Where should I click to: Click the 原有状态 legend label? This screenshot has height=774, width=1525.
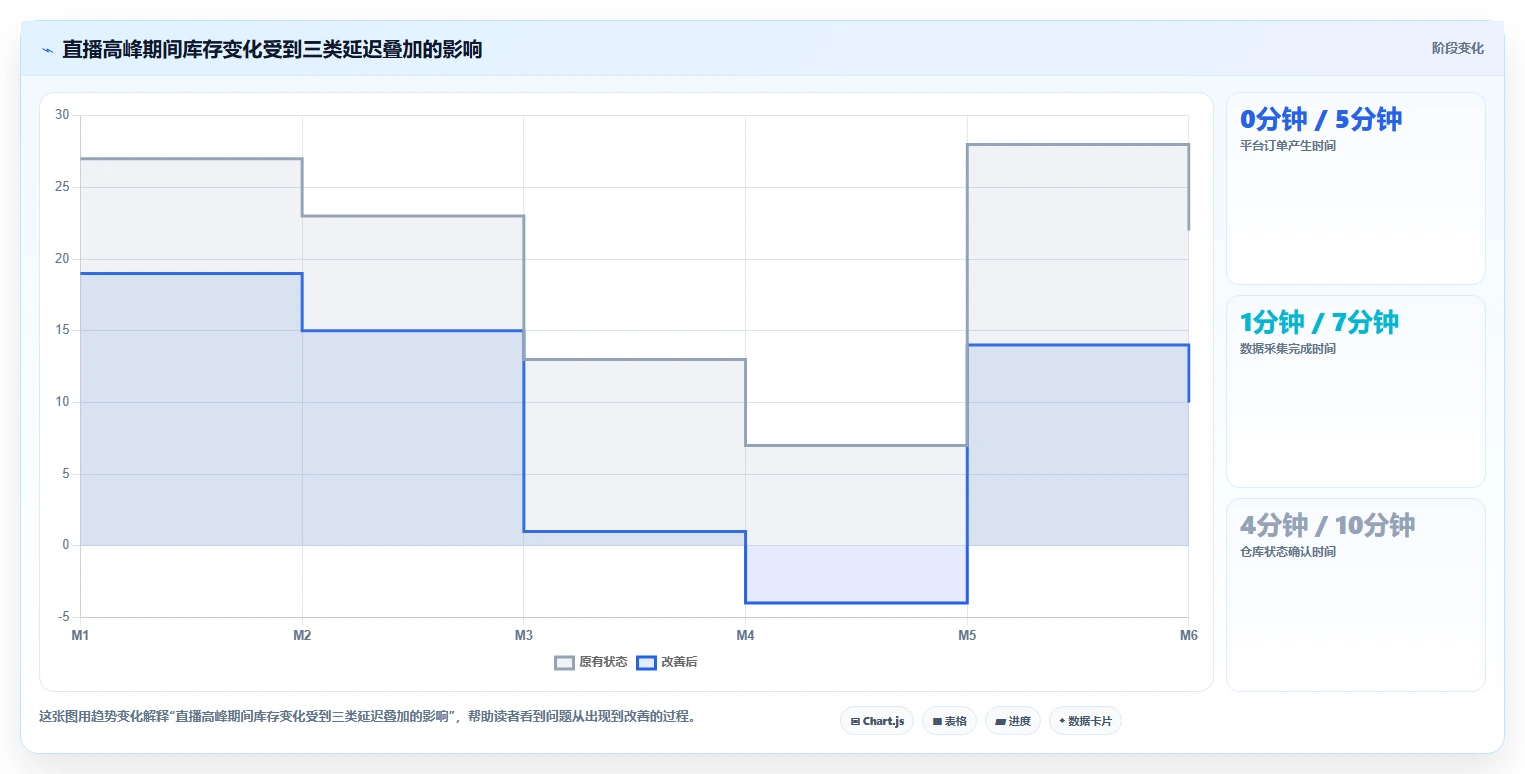pos(603,662)
